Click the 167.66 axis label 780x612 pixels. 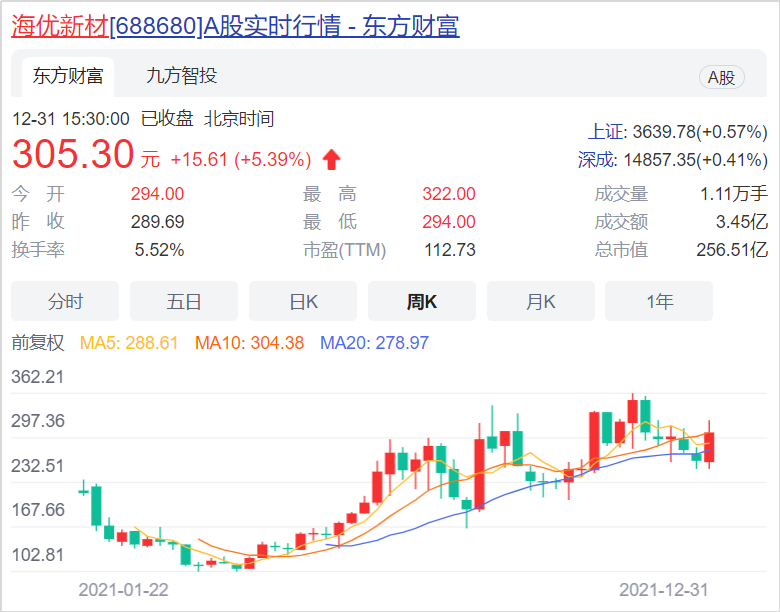tap(38, 510)
